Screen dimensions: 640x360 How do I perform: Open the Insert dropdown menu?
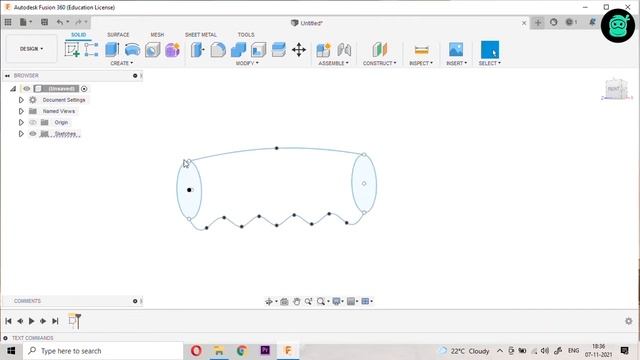tap(456, 63)
